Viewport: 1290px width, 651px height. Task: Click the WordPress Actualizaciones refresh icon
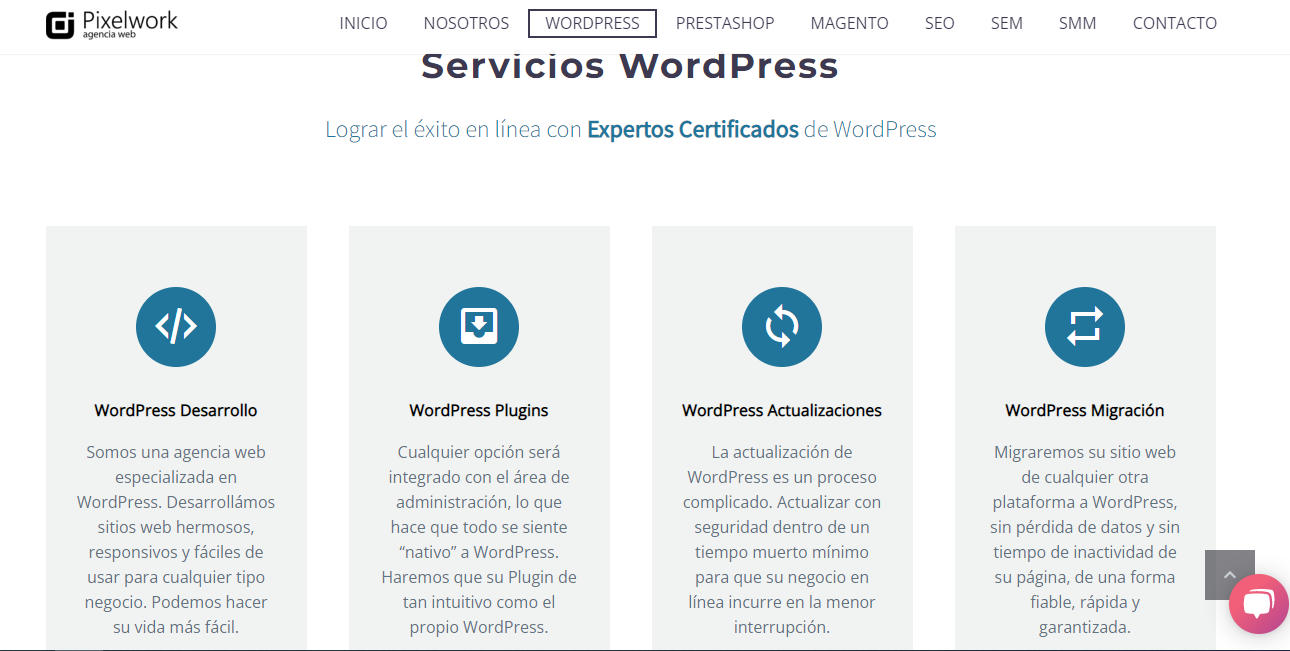click(782, 327)
